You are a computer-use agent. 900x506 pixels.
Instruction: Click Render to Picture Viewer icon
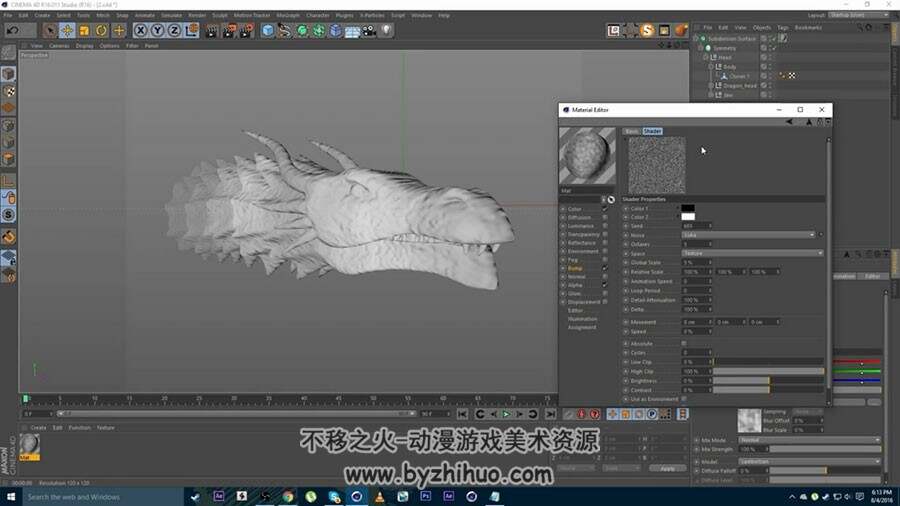point(229,31)
